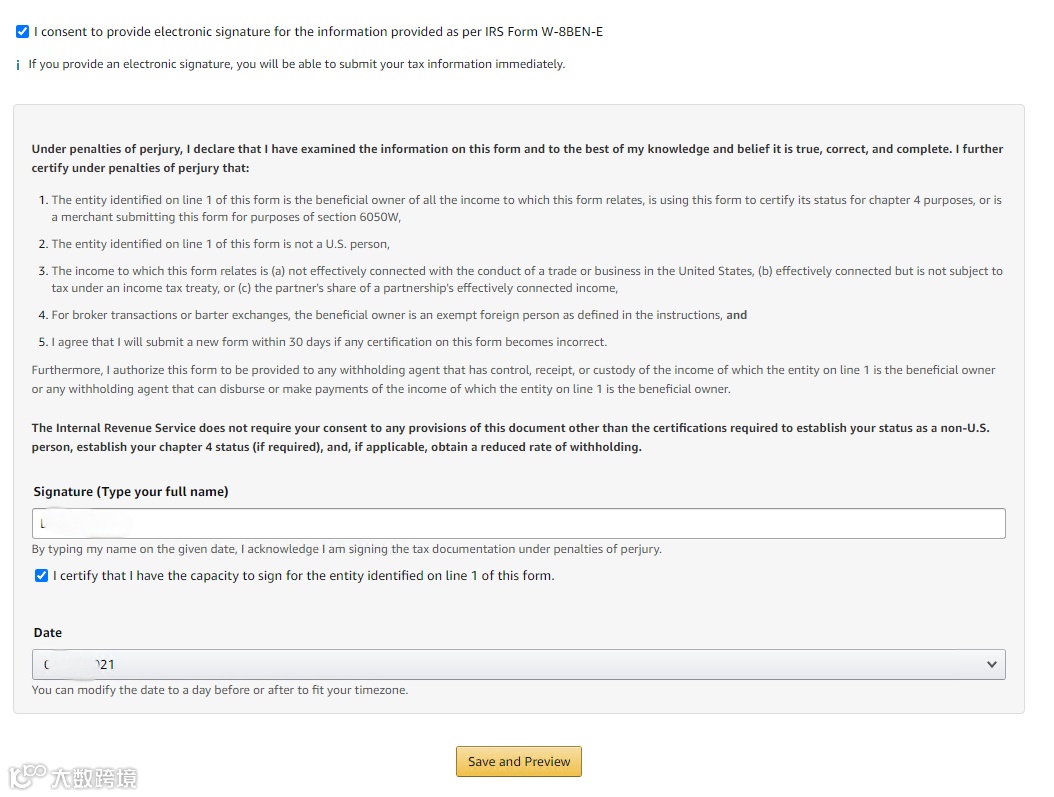Click the 'Furthermore, I authorize this form' paragraph
Viewport: 1054px width, 797px height.
pos(513,380)
